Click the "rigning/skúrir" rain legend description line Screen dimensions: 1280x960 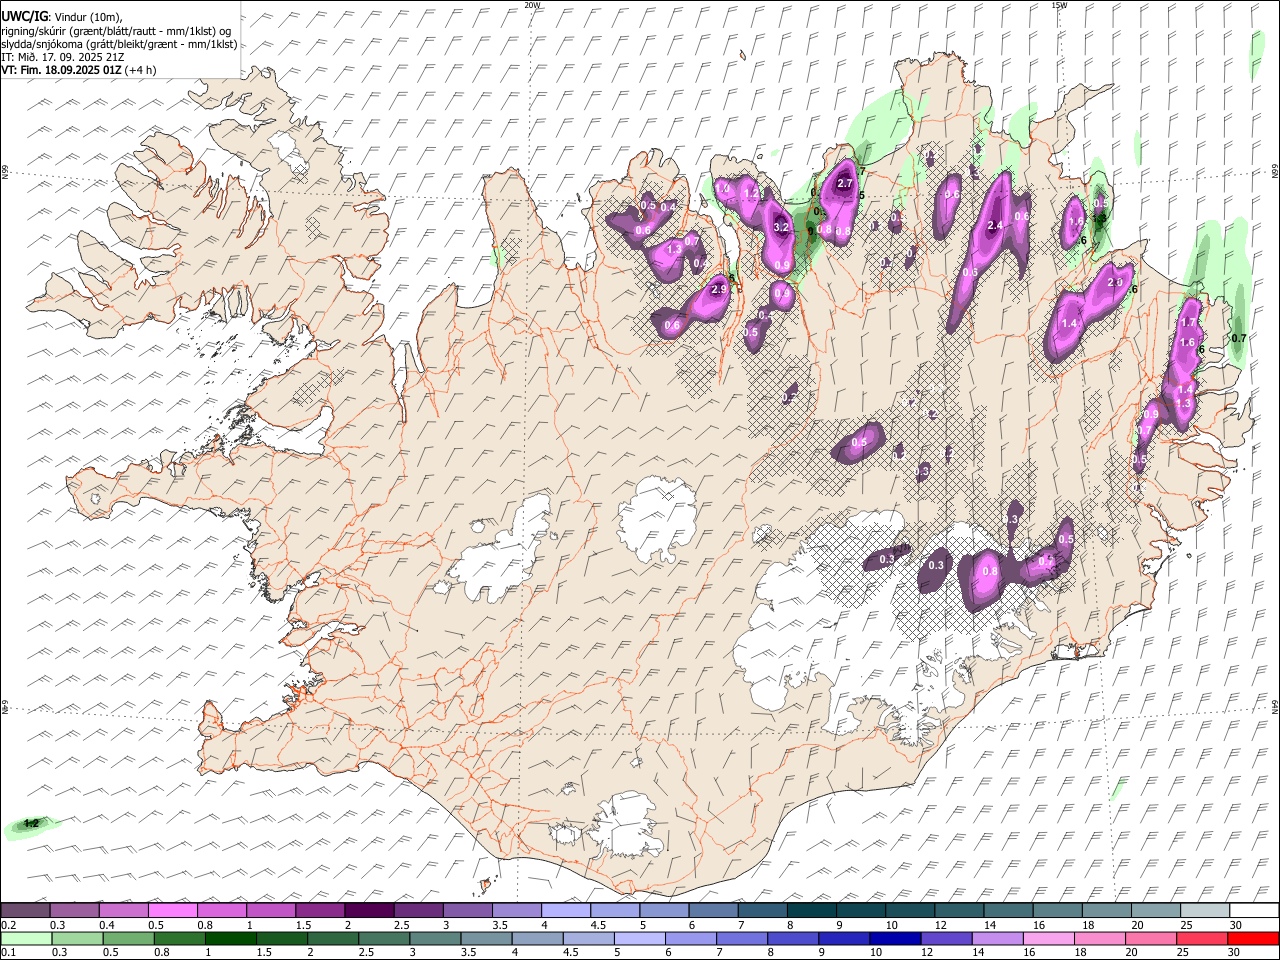pyautogui.click(x=116, y=31)
